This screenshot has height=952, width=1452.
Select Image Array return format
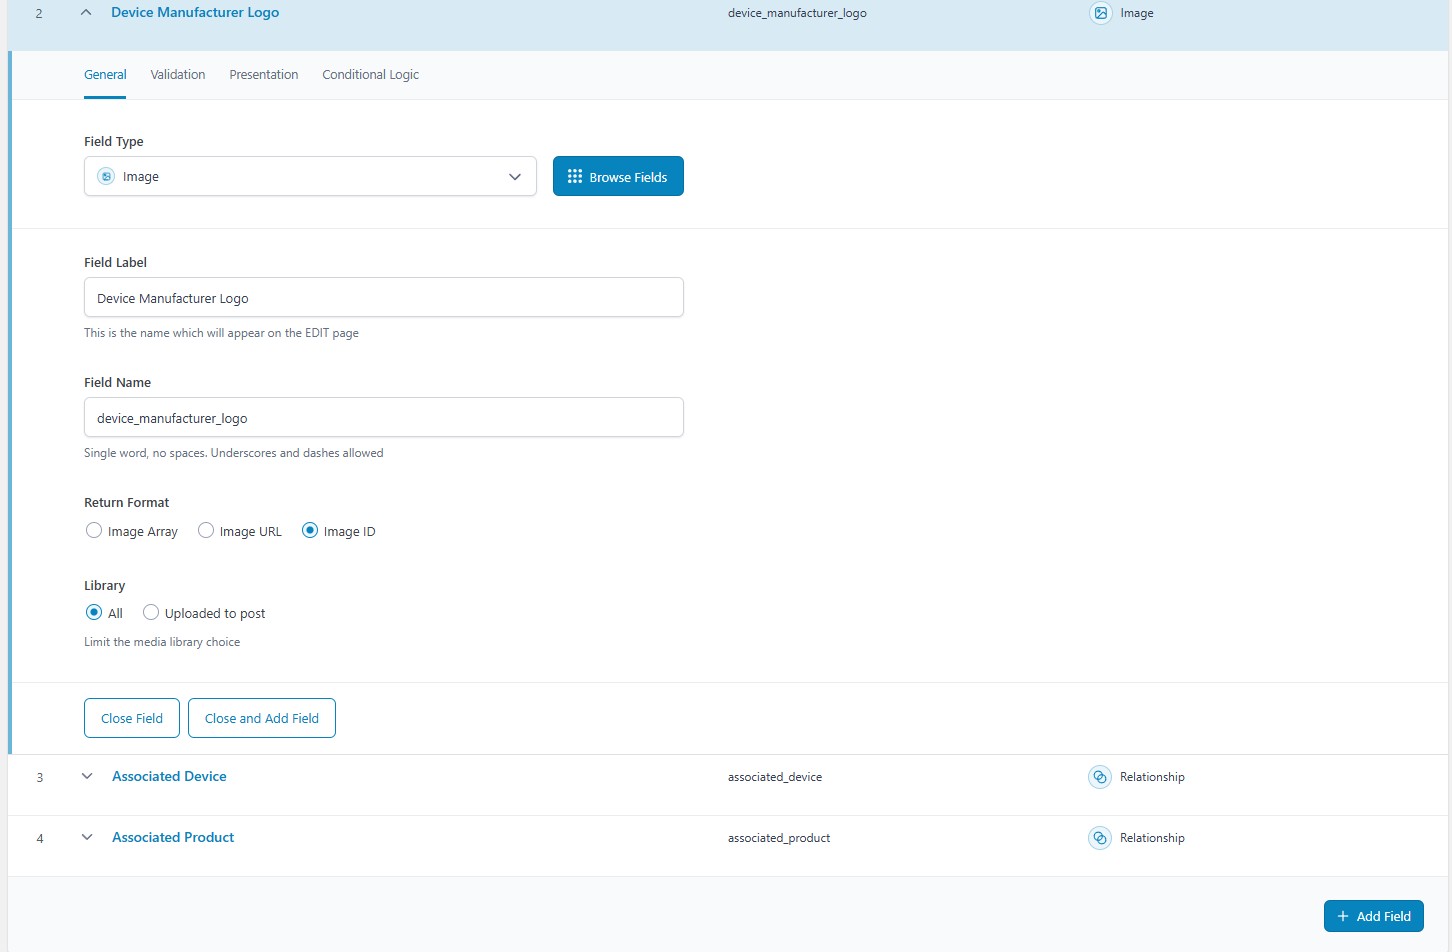click(x=94, y=530)
